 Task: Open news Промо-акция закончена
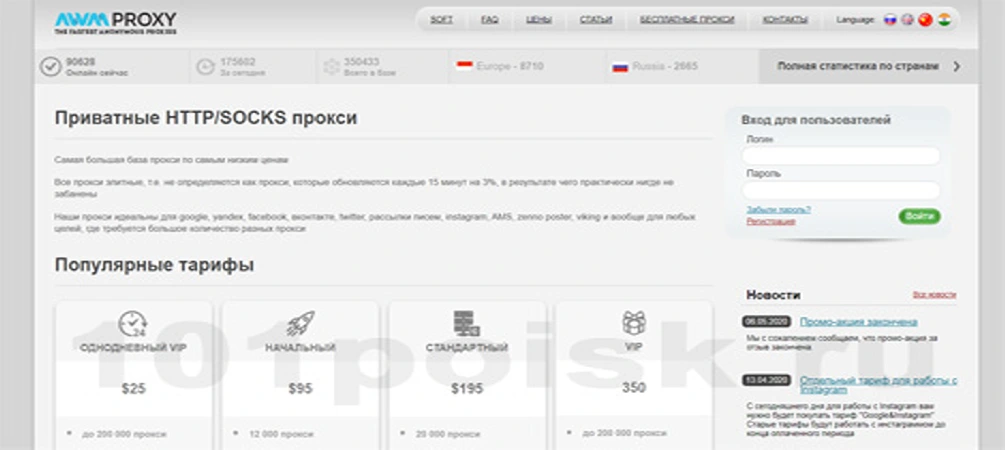(859, 322)
